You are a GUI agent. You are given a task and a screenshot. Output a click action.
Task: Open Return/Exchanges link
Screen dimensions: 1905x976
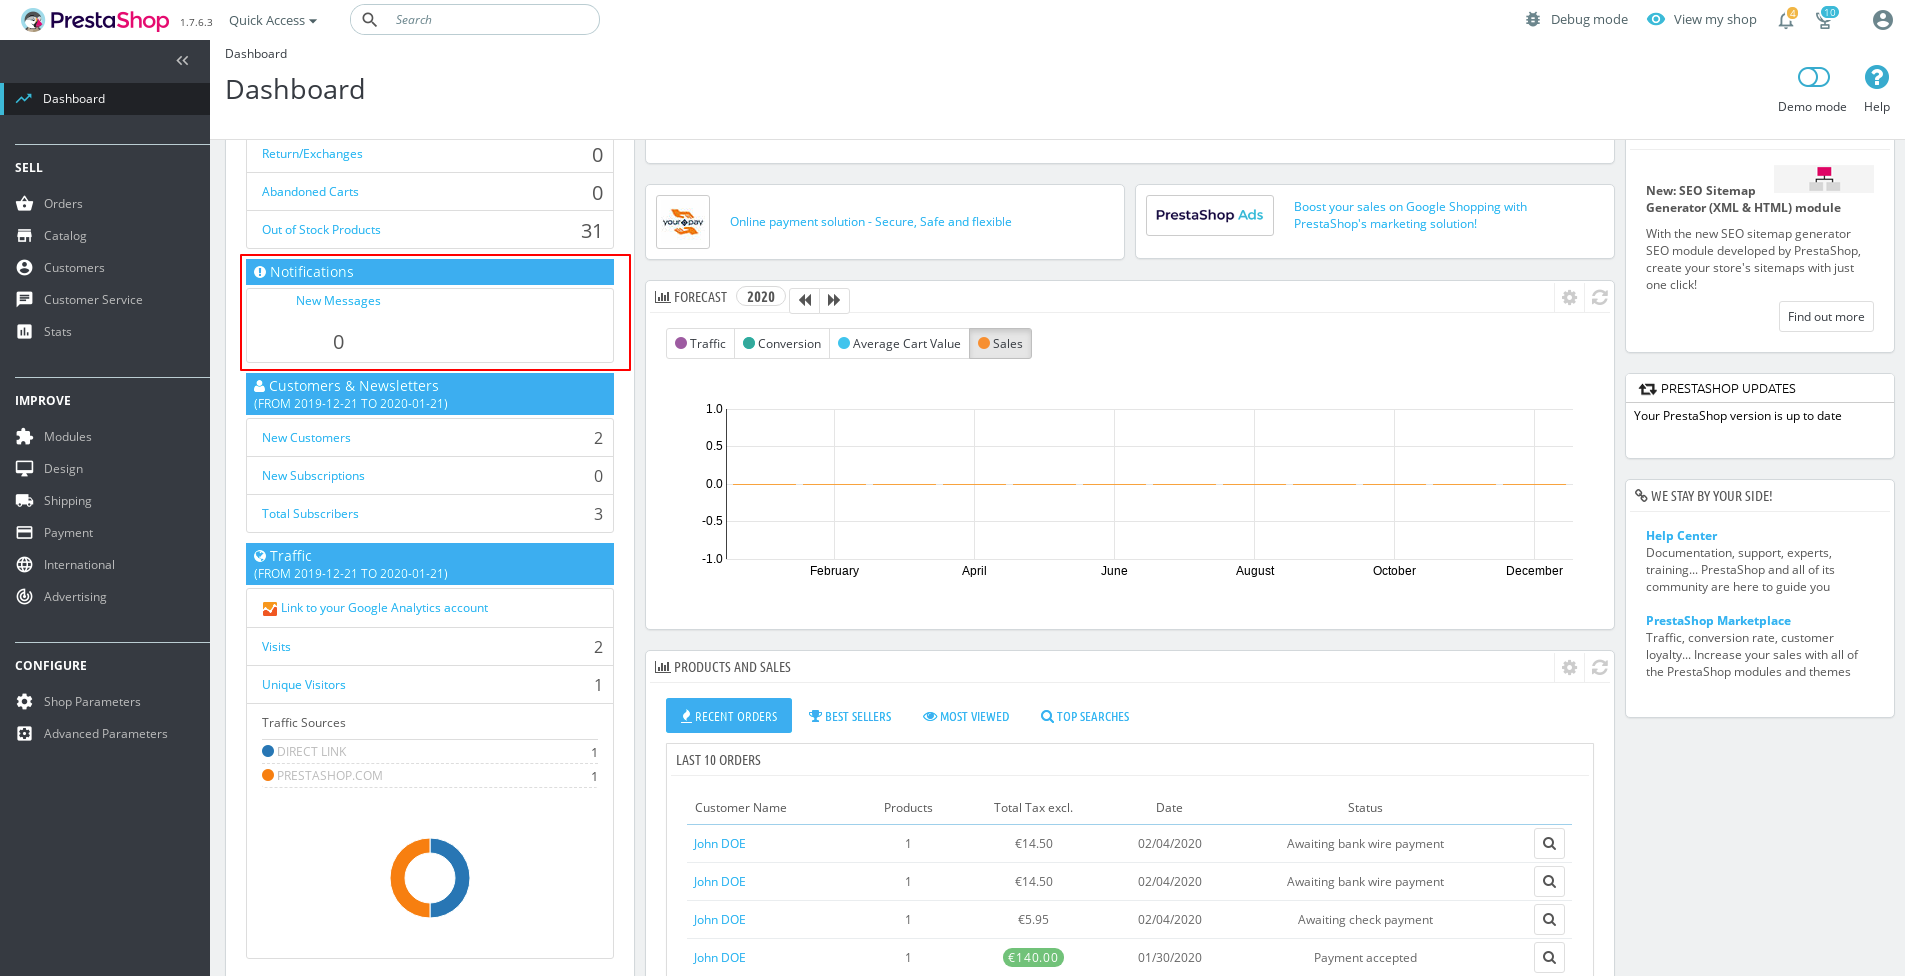coord(312,154)
